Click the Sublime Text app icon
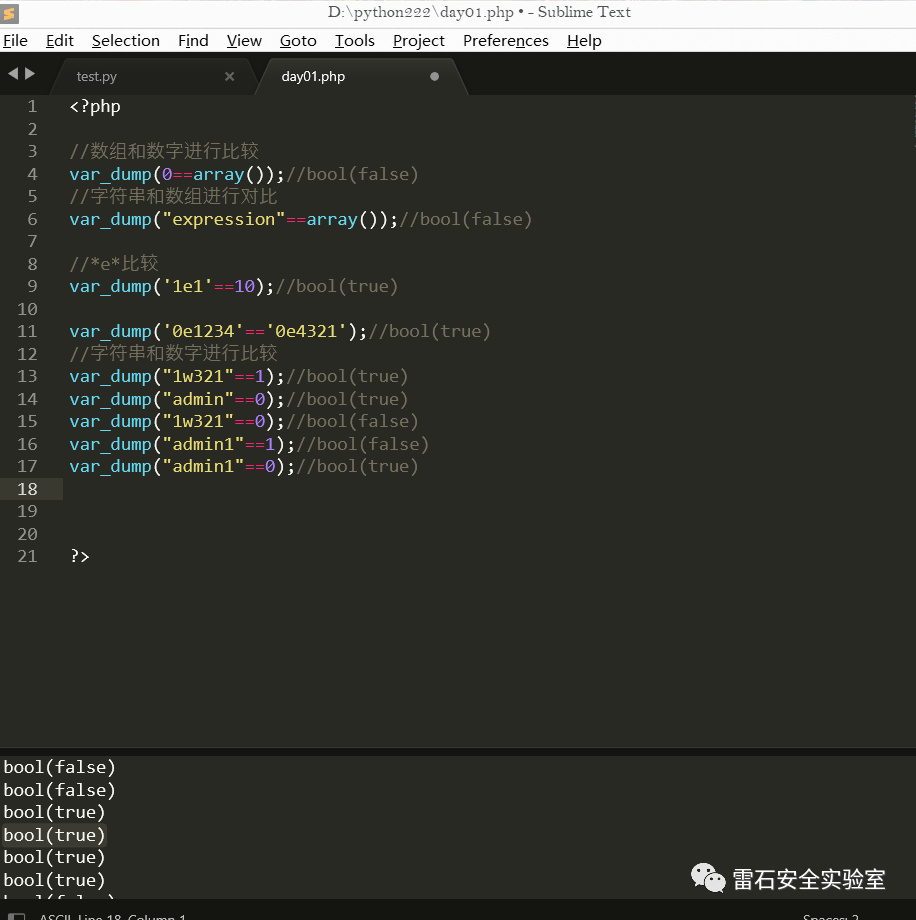 (x=11, y=13)
